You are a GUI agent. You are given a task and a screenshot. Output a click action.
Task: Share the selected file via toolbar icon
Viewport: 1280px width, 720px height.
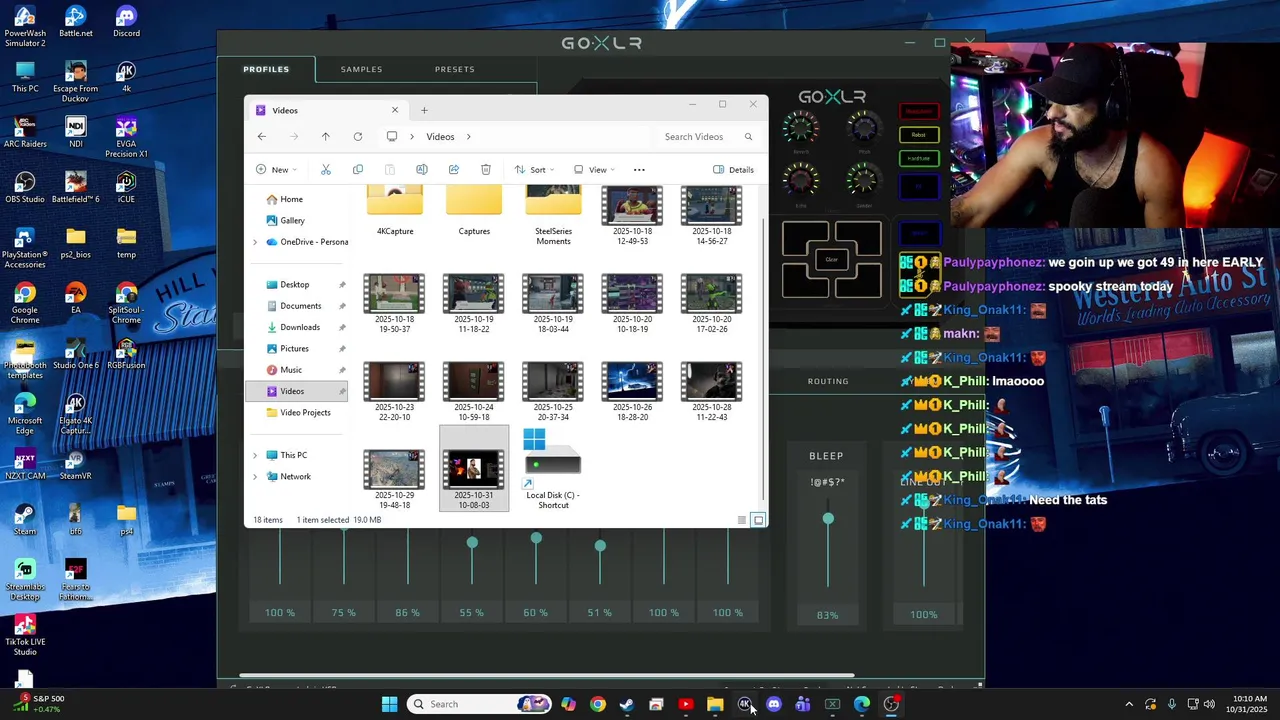pos(453,170)
